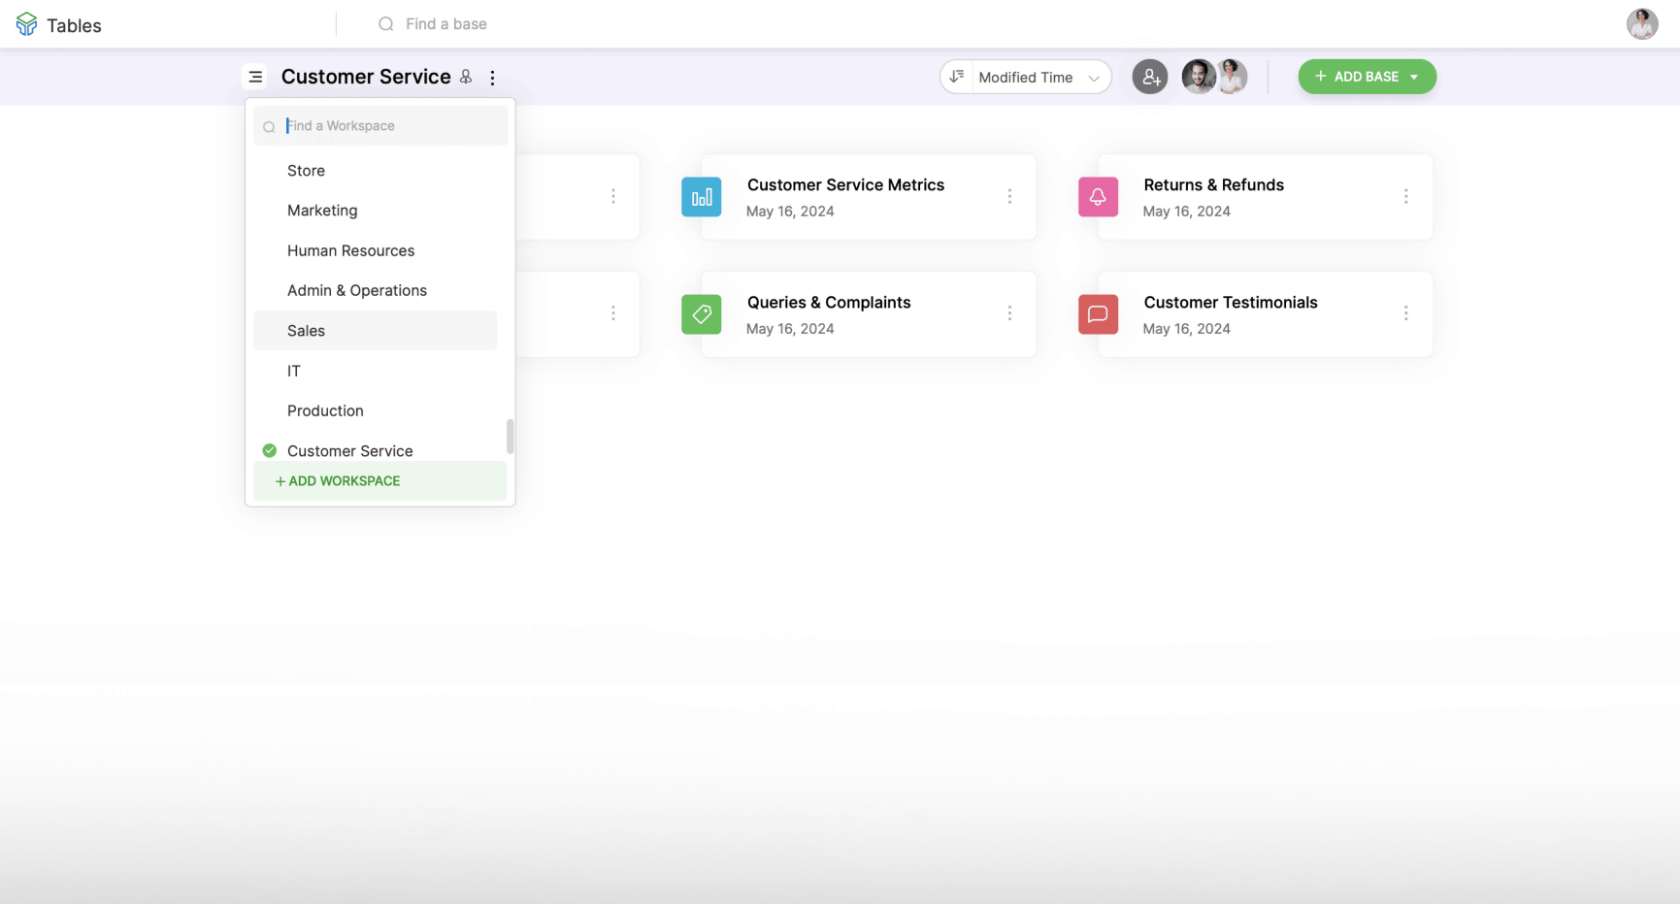Click the Tables app logo icon
Image resolution: width=1680 pixels, height=904 pixels.
(x=27, y=25)
